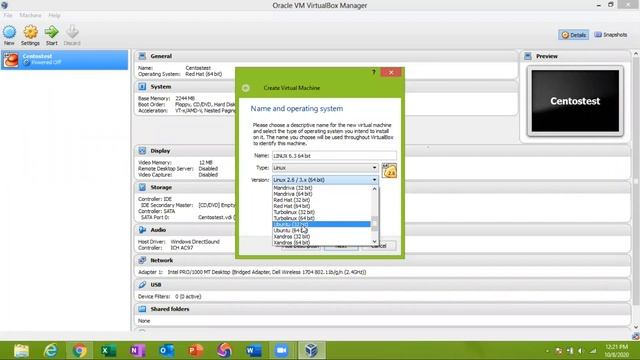This screenshot has height=360, width=640.
Task: Switch to the Snapshots view
Action: point(611,35)
